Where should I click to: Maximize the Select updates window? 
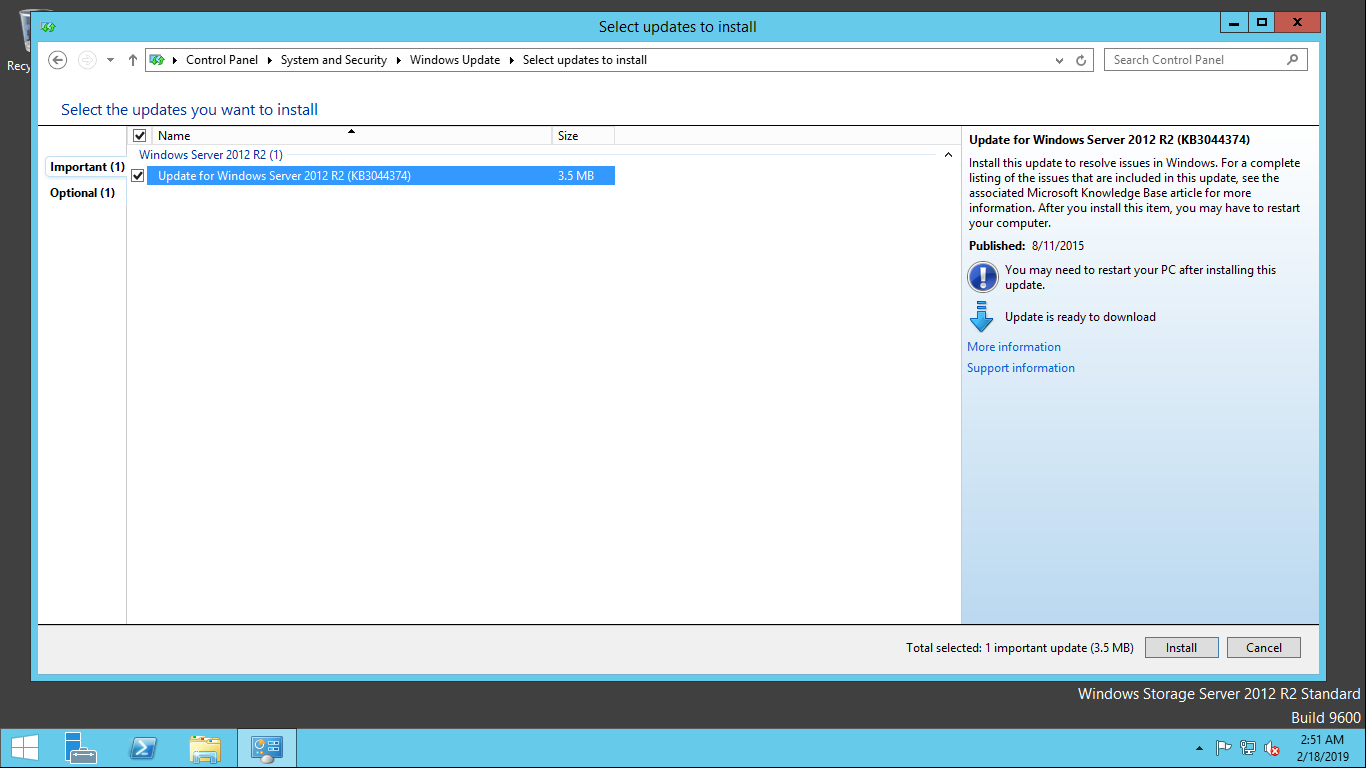tap(1263, 22)
